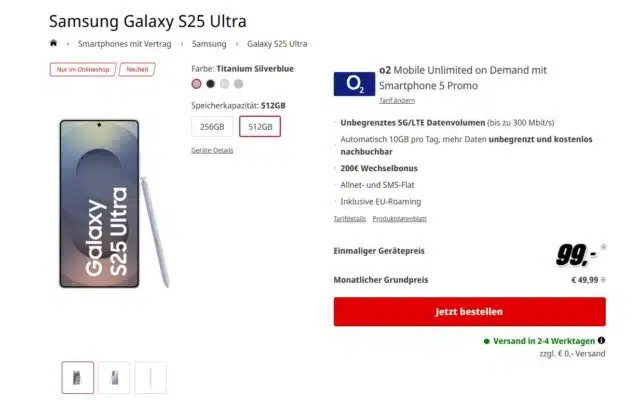Open Samsung breadcrumb link

coord(209,44)
